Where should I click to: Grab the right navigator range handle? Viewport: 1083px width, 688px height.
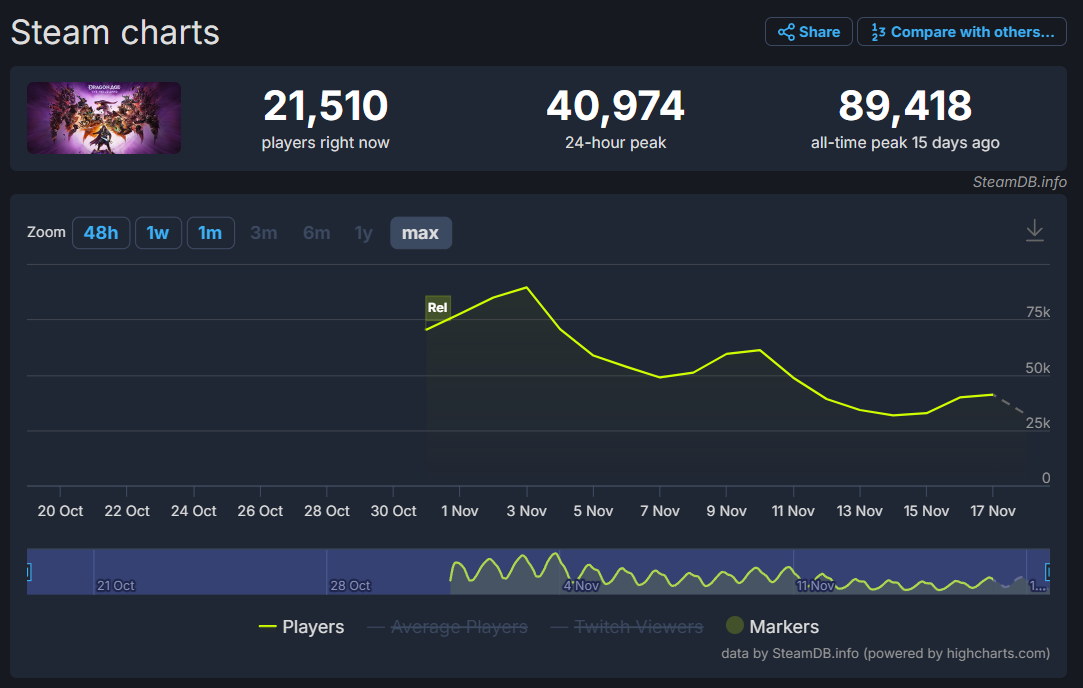[x=1048, y=571]
